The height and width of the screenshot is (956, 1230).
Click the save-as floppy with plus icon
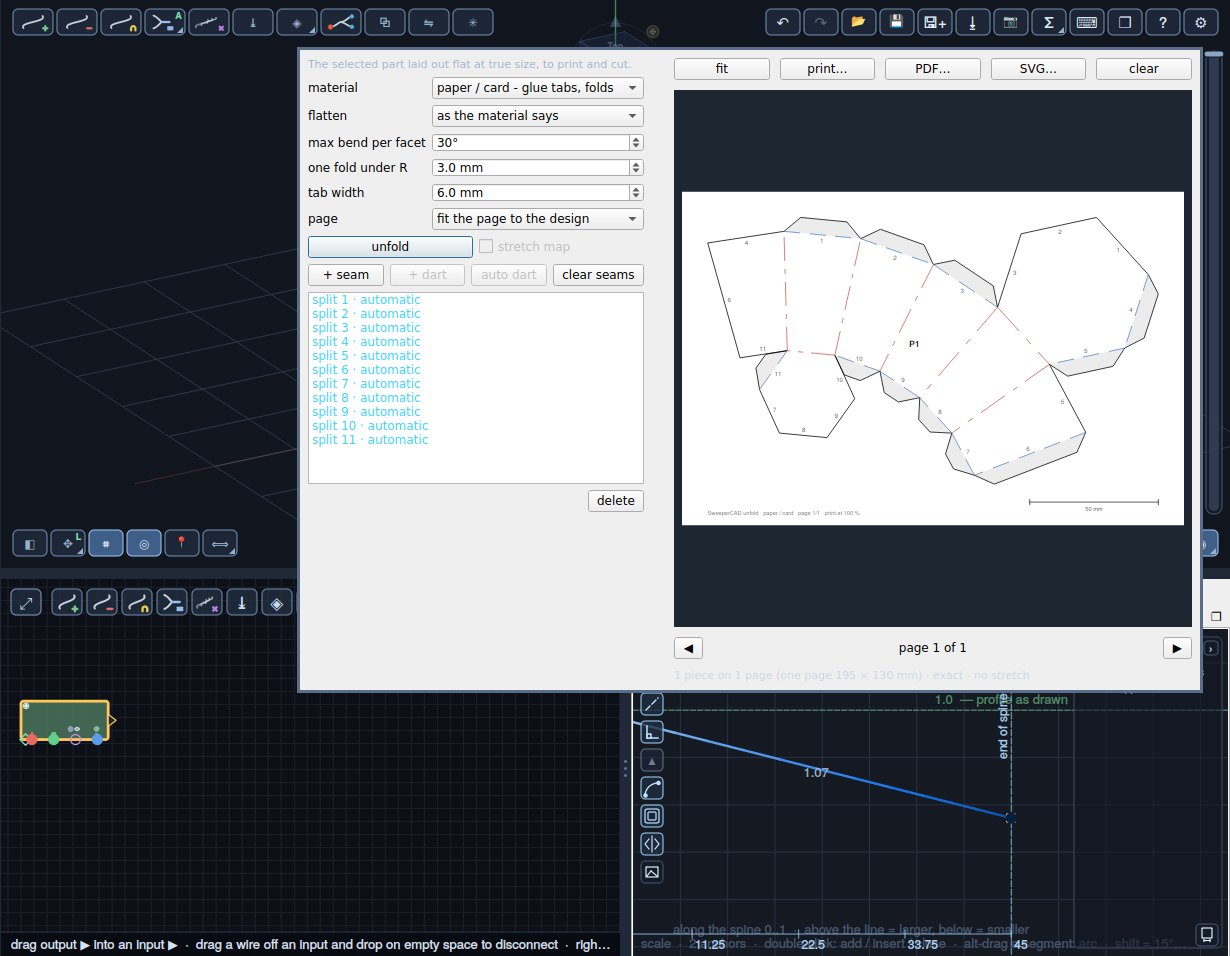pyautogui.click(x=937, y=22)
